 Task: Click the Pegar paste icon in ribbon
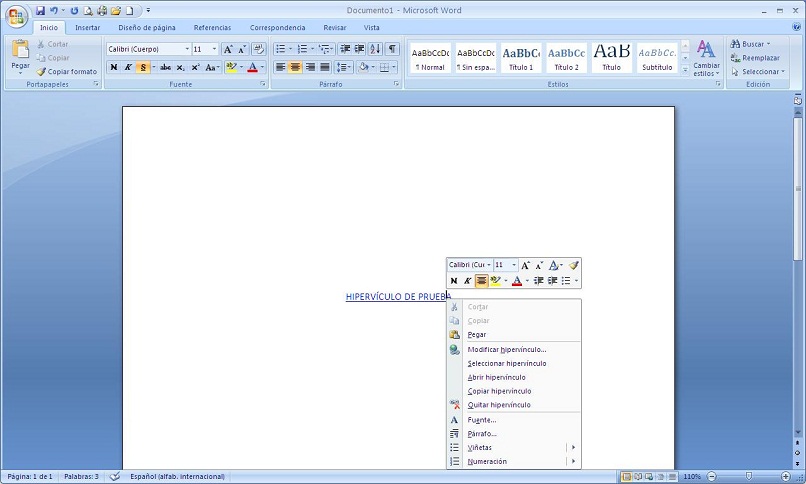[x=21, y=49]
